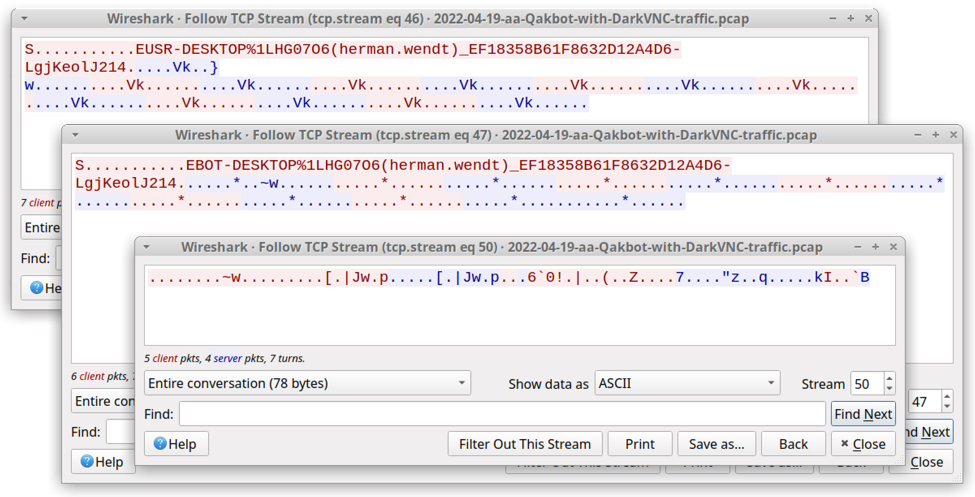Maximize the tcp.stream eq 50 window
The height and width of the screenshot is (497, 975).
(x=875, y=247)
